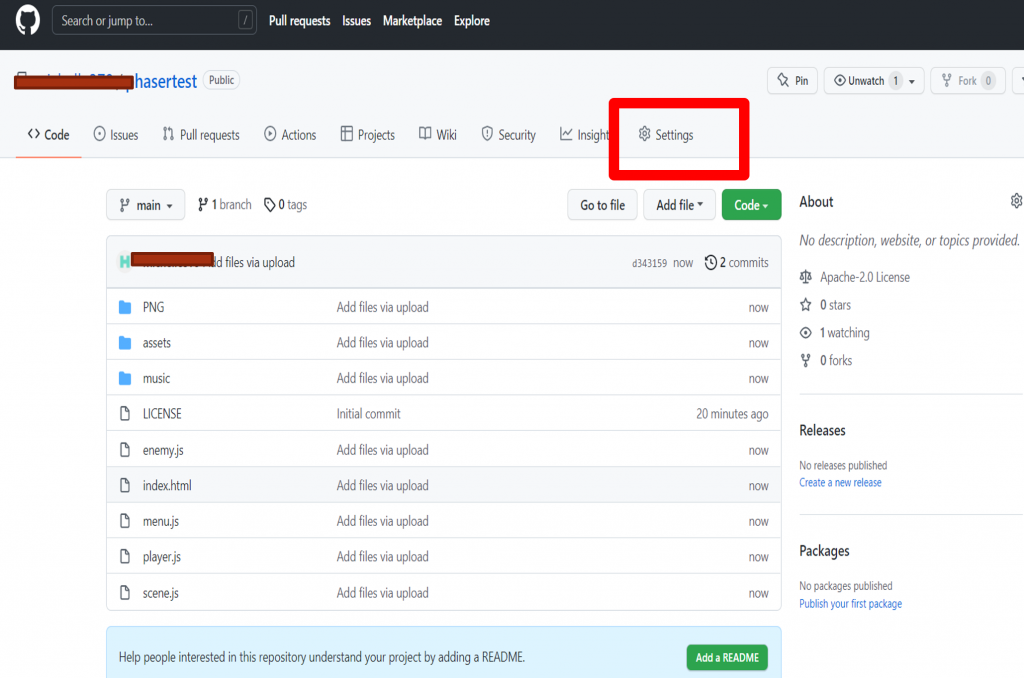Open the menu.js file
1024x678 pixels.
(161, 522)
